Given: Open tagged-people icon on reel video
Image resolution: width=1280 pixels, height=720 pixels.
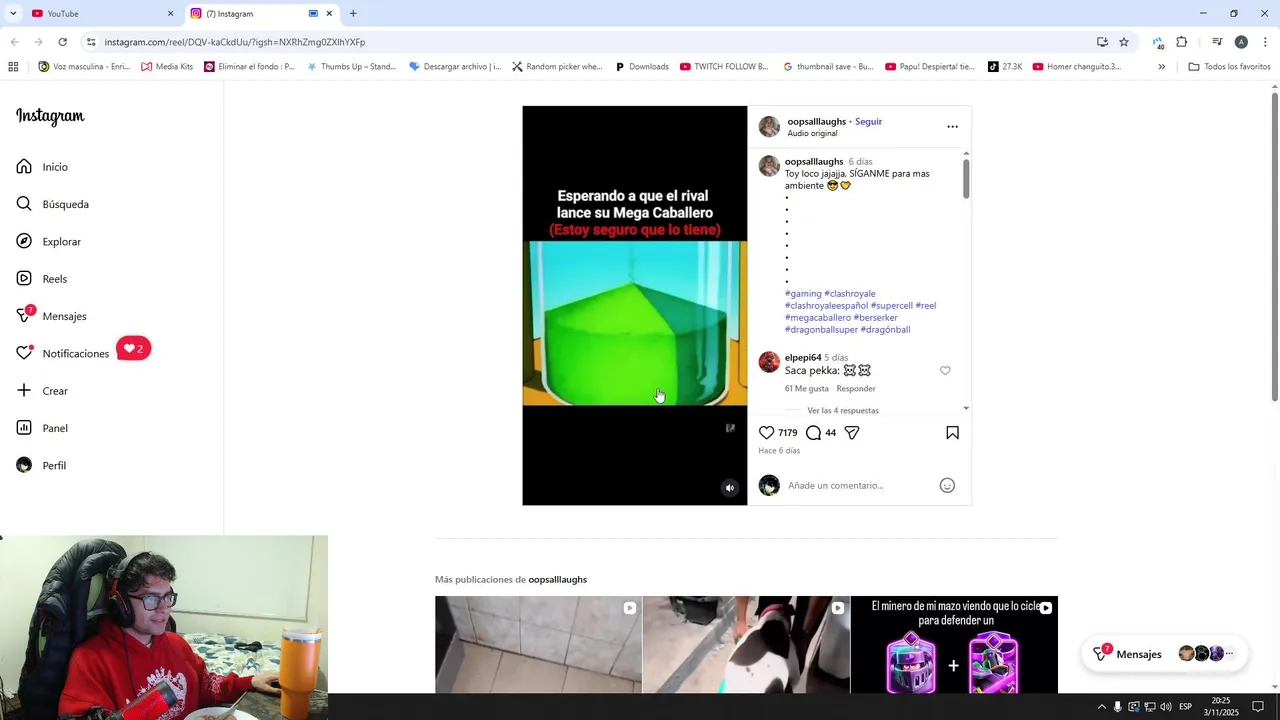Looking at the screenshot, I should coord(730,428).
